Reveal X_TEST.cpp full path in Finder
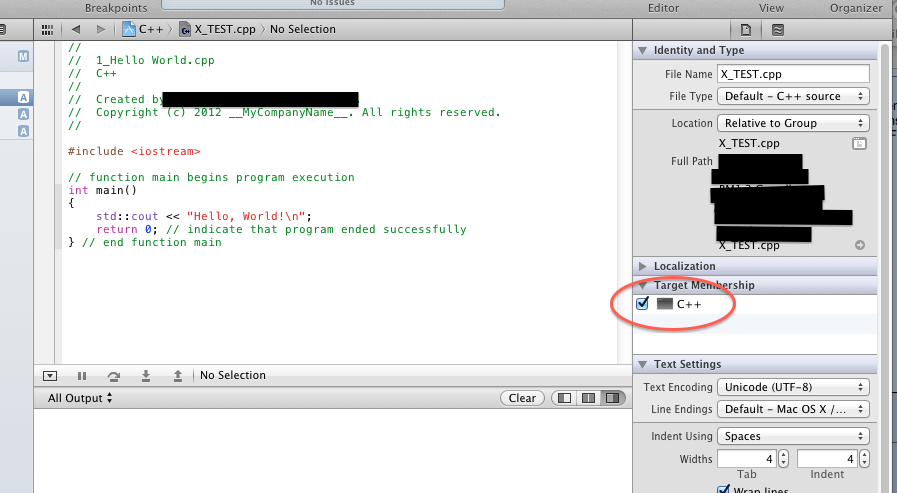Screen dimensions: 897x493 859,245
